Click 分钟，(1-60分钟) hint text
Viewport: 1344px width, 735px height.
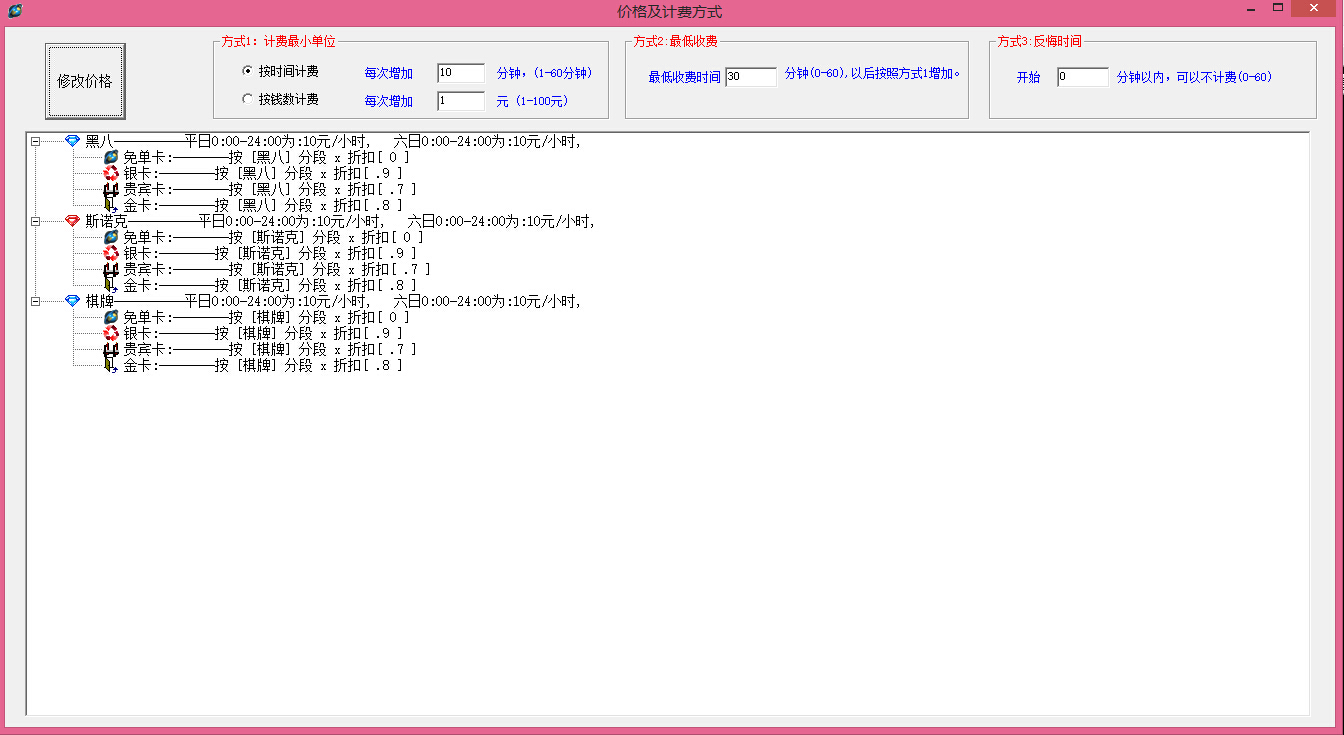[x=544, y=73]
